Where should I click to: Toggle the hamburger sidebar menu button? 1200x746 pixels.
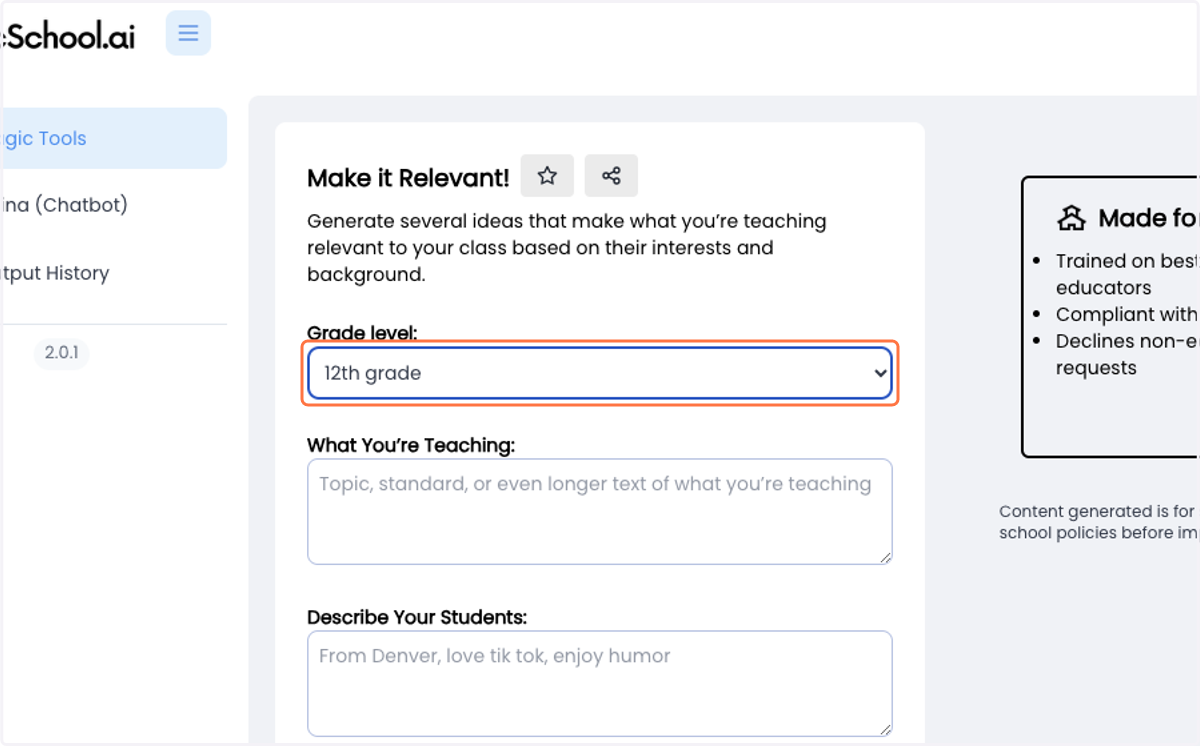click(x=188, y=33)
